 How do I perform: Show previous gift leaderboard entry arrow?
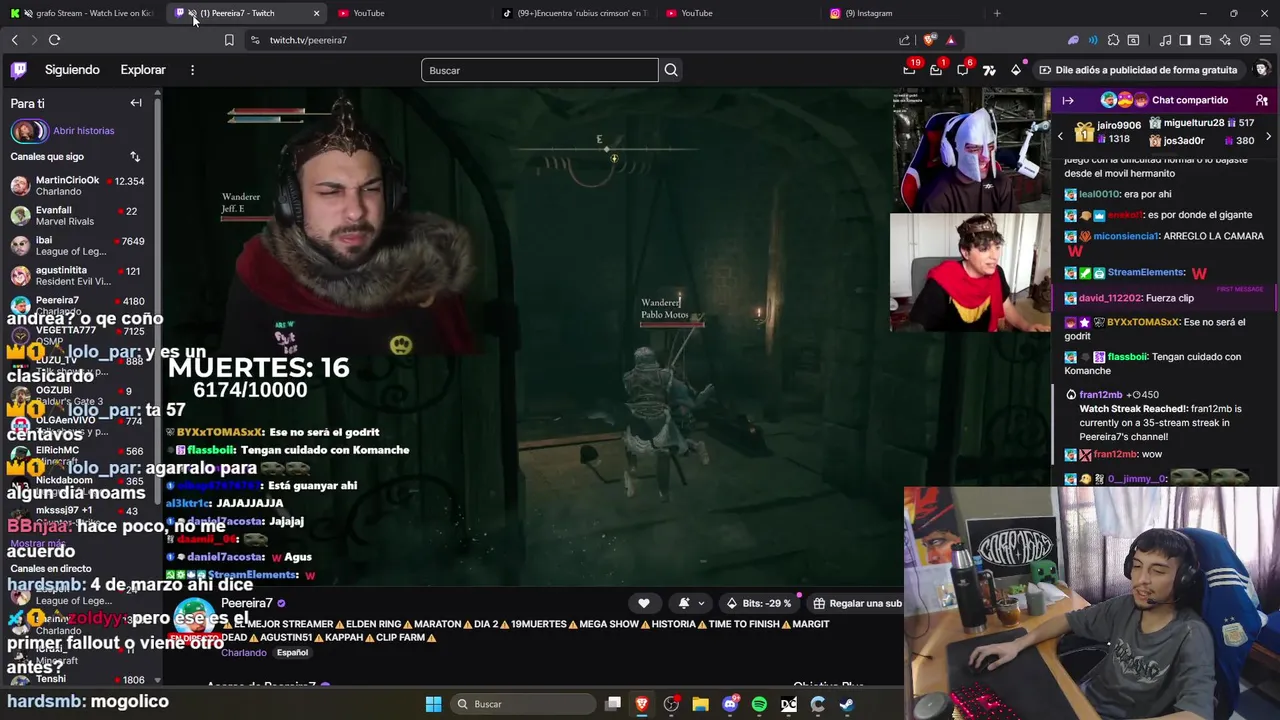click(x=1061, y=136)
